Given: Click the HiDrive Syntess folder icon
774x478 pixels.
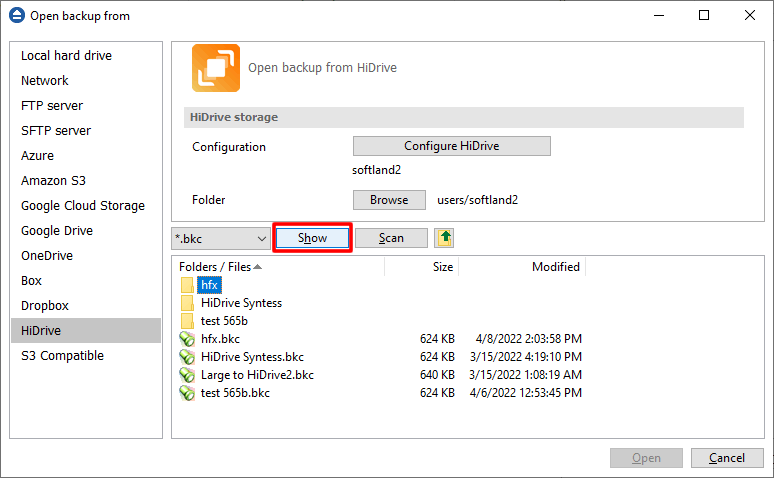Looking at the screenshot, I should 187,303.
